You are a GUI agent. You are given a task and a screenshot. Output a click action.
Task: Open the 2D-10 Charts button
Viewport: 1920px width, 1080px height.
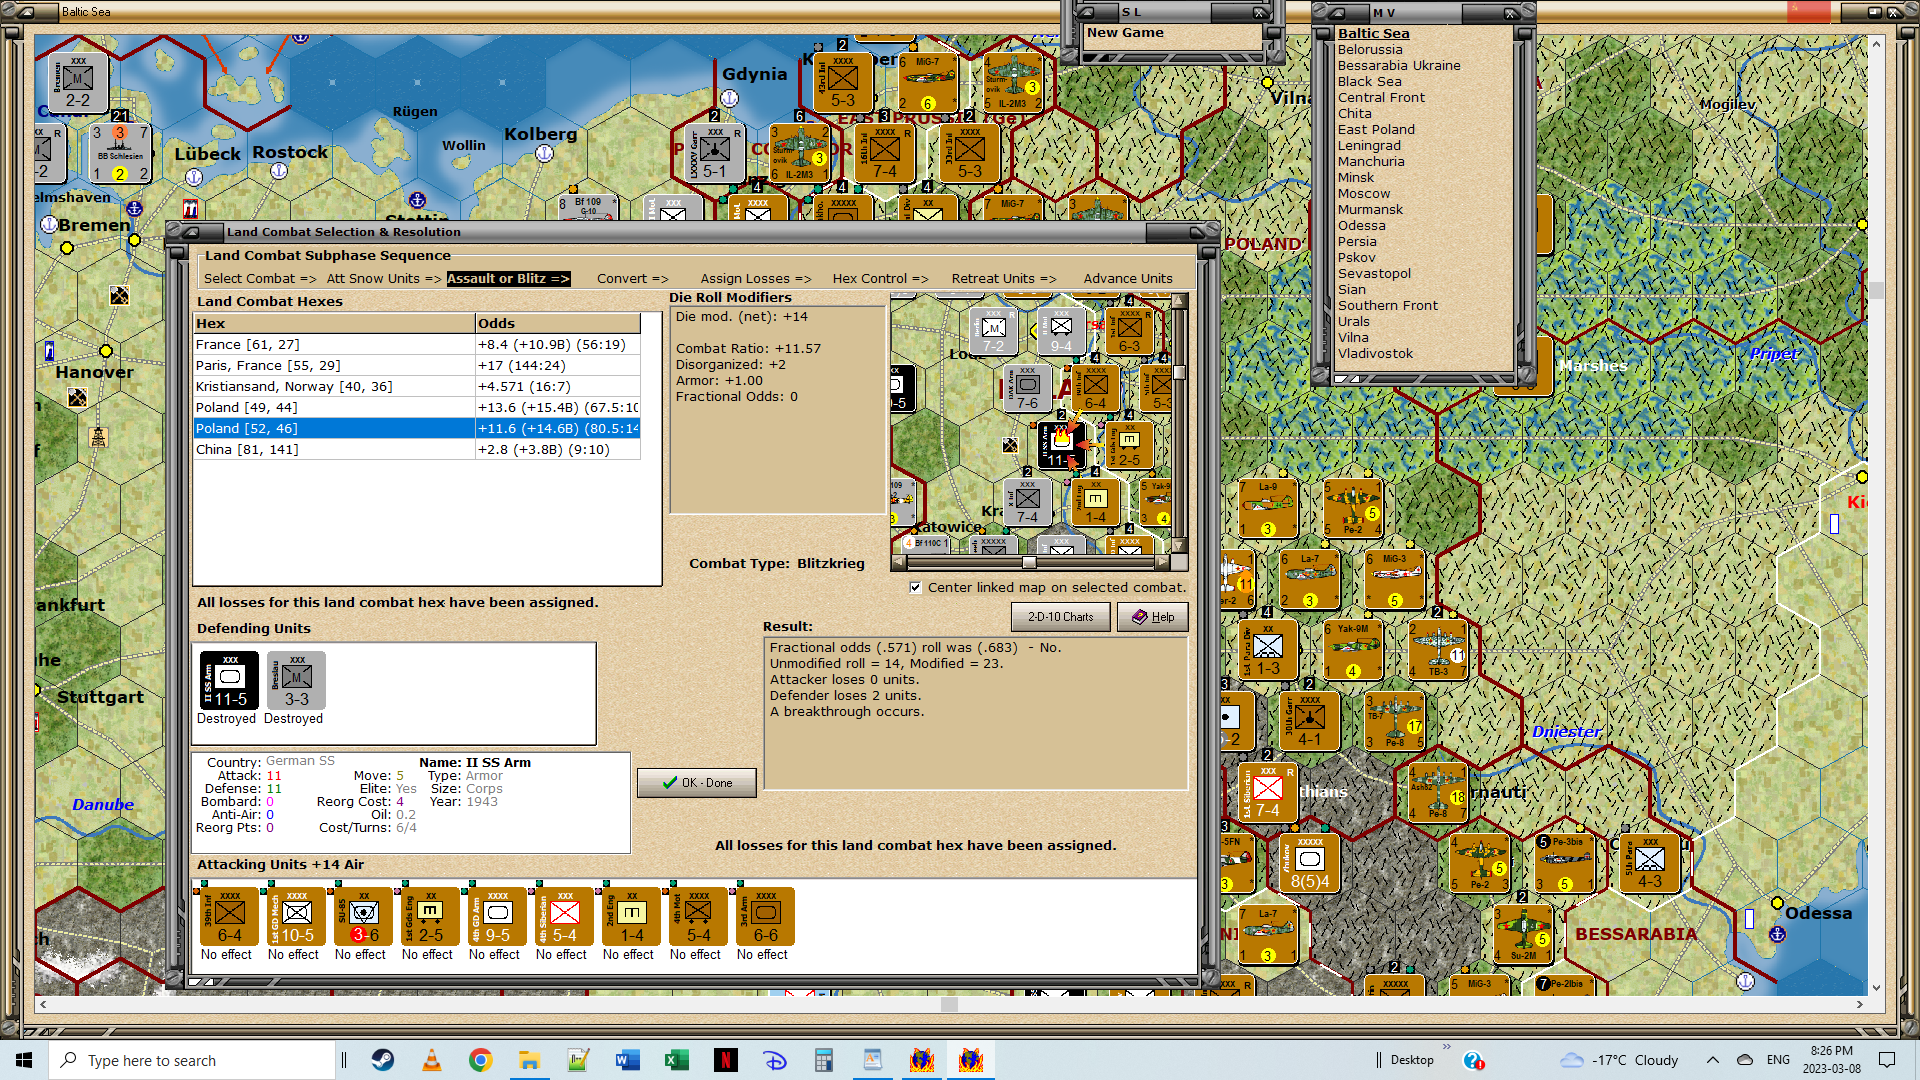(x=1060, y=617)
